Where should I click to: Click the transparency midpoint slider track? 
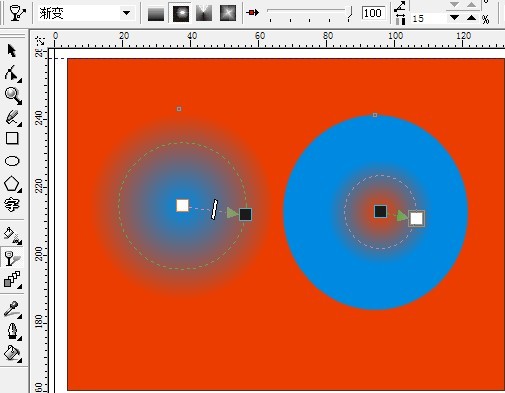pos(310,13)
